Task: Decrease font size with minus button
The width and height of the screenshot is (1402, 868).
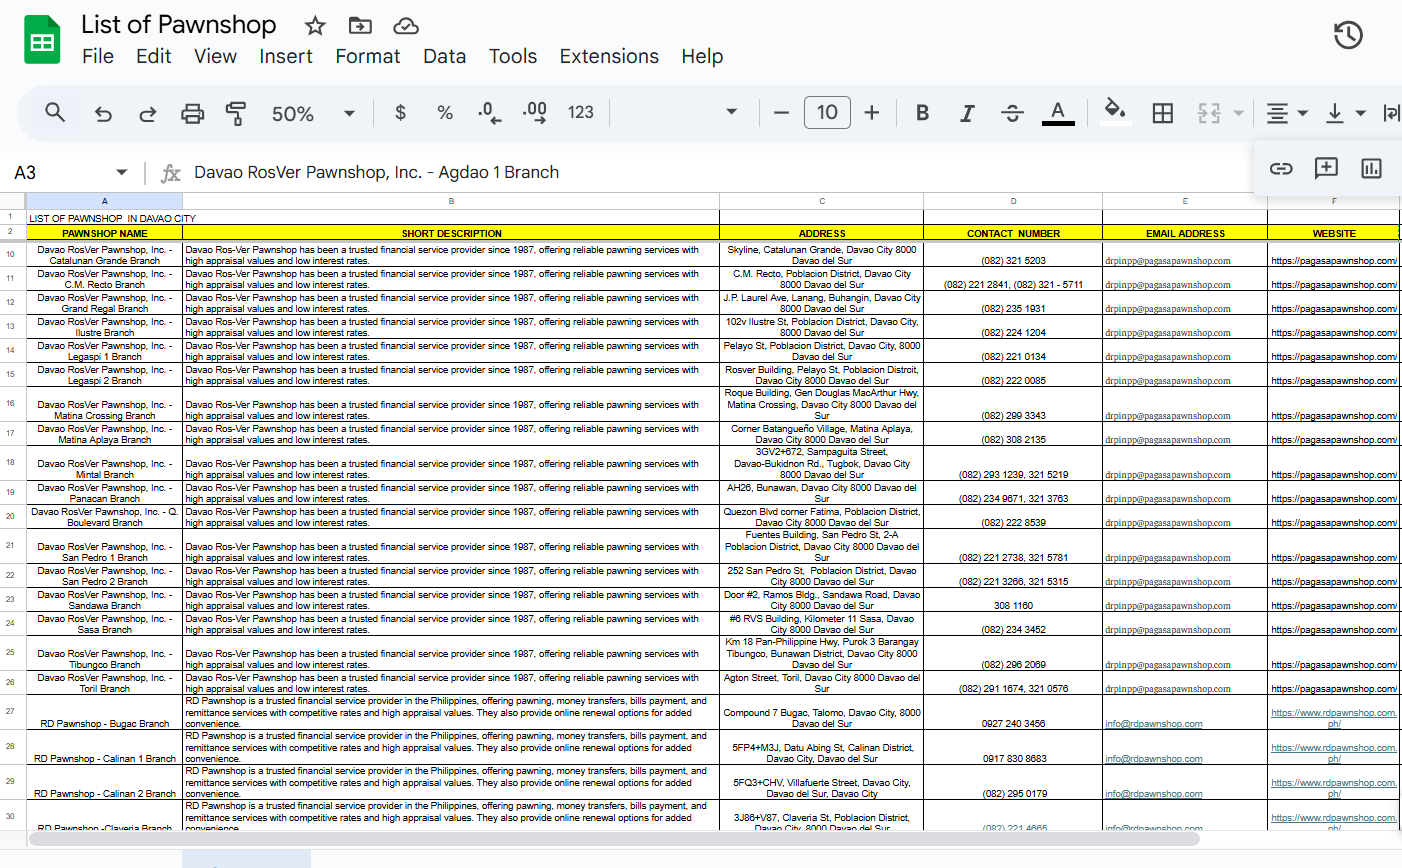Action: coord(782,113)
